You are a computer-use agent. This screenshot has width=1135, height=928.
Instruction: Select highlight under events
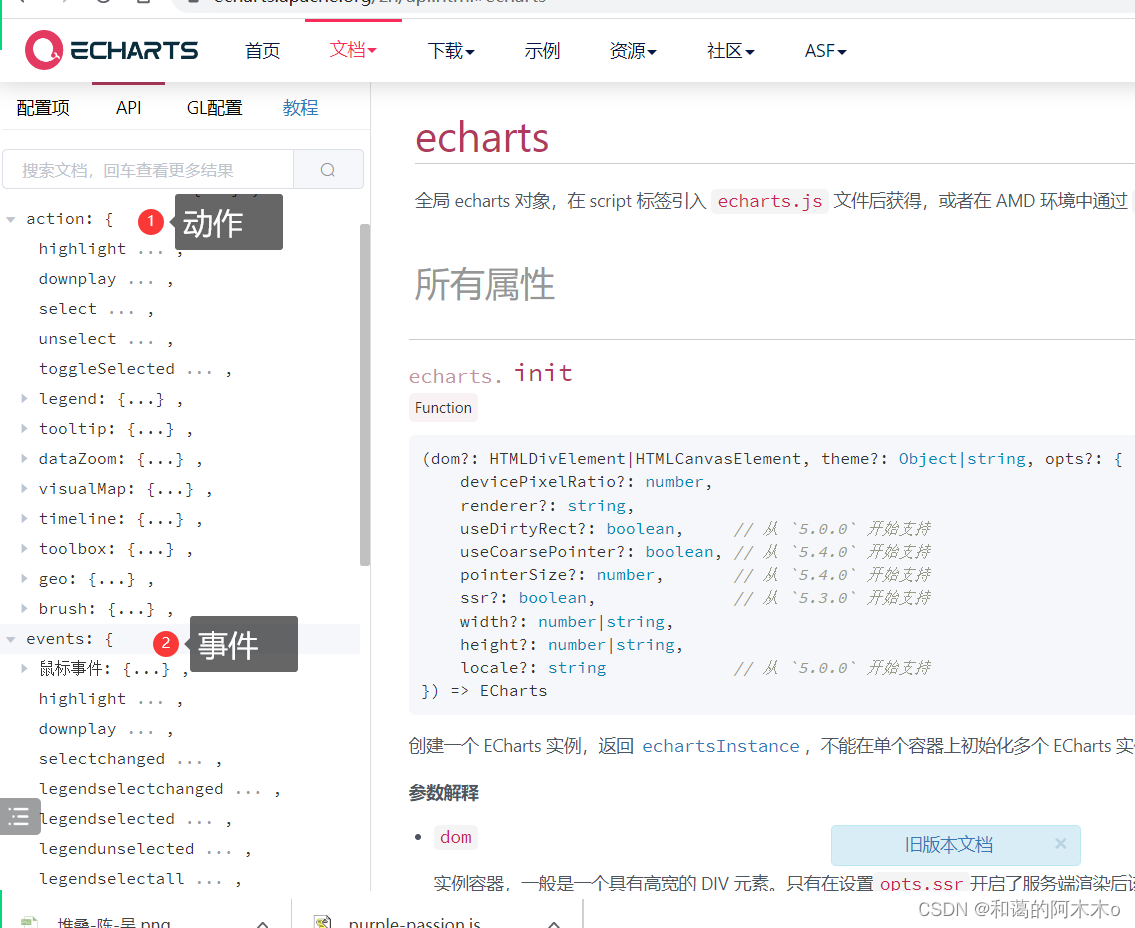click(82, 699)
